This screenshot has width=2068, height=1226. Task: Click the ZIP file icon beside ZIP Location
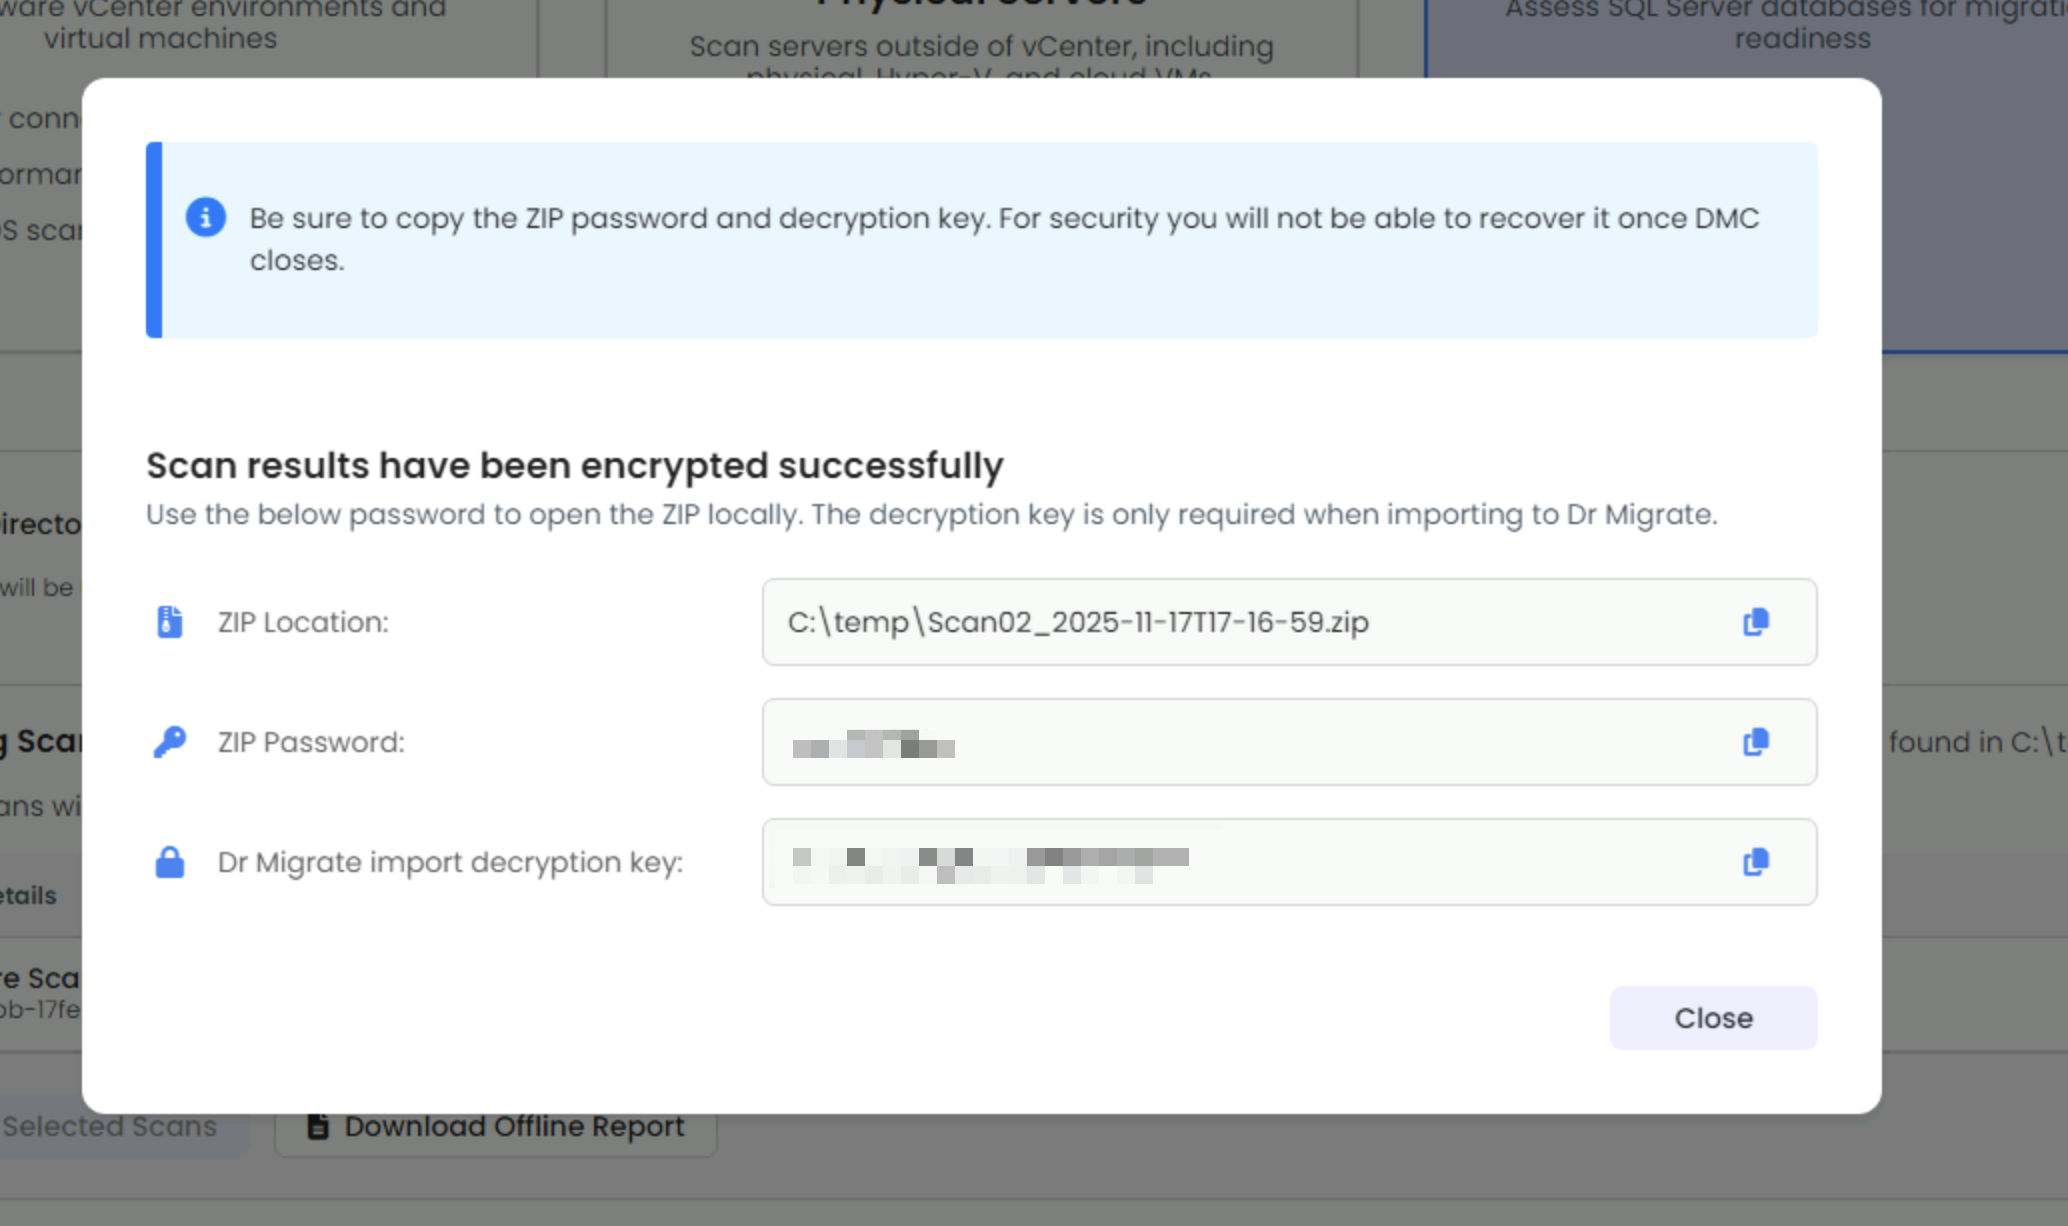(x=170, y=622)
